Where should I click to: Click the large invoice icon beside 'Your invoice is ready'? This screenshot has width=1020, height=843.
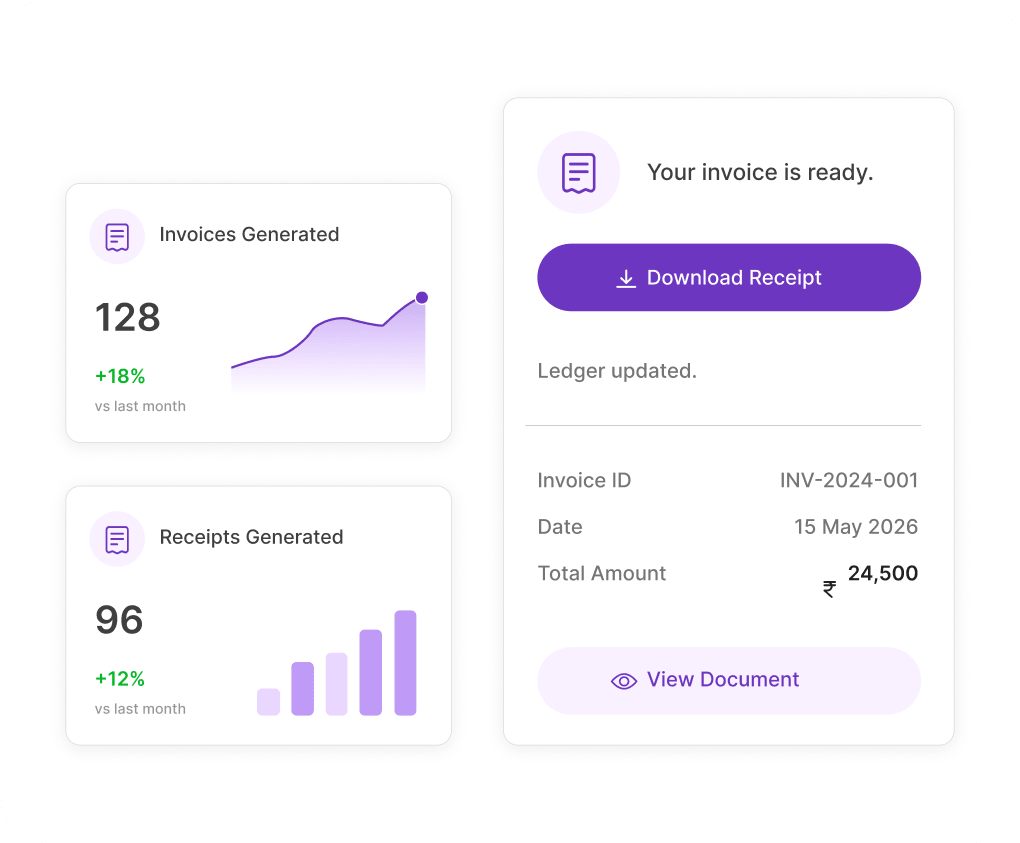578,173
